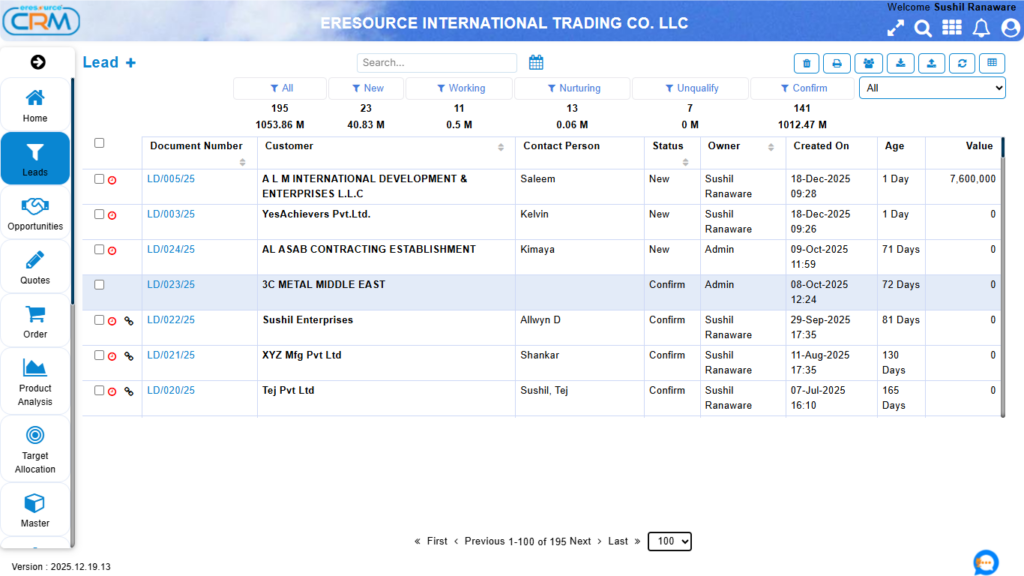Select the checkbox for 3C METAL MIDDLE EAST

[99, 285]
